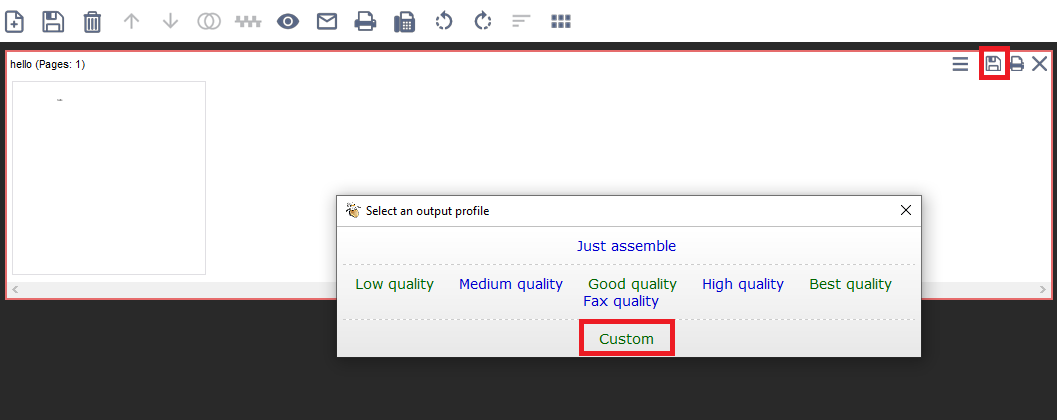Screen dimensions: 1057x420
Task: Click the move down arrow icon
Action: (171, 22)
